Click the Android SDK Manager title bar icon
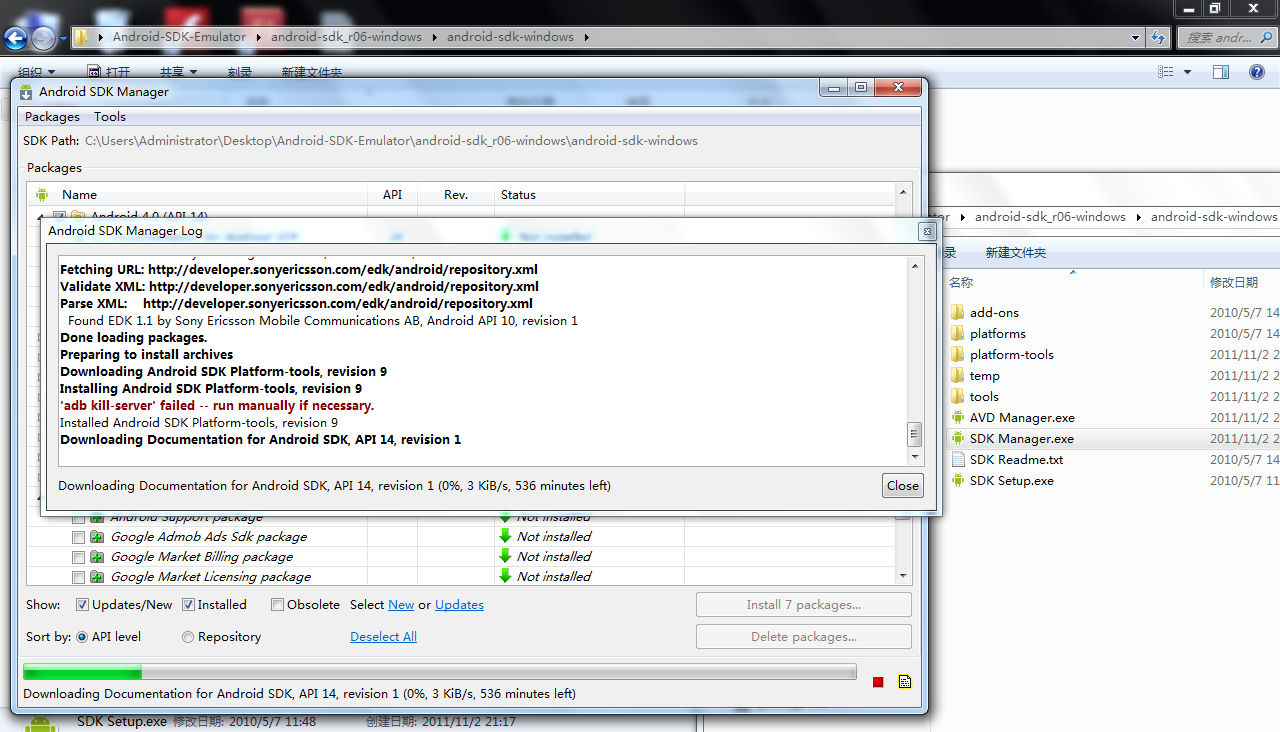1280x732 pixels. (x=26, y=92)
